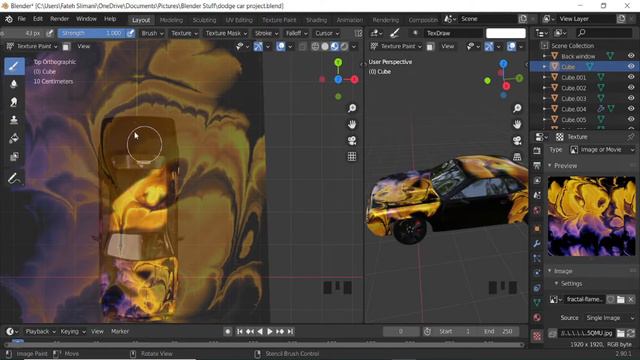Screen dimensions: 640x360
Task: Open the Window menu
Action: [x=86, y=19]
